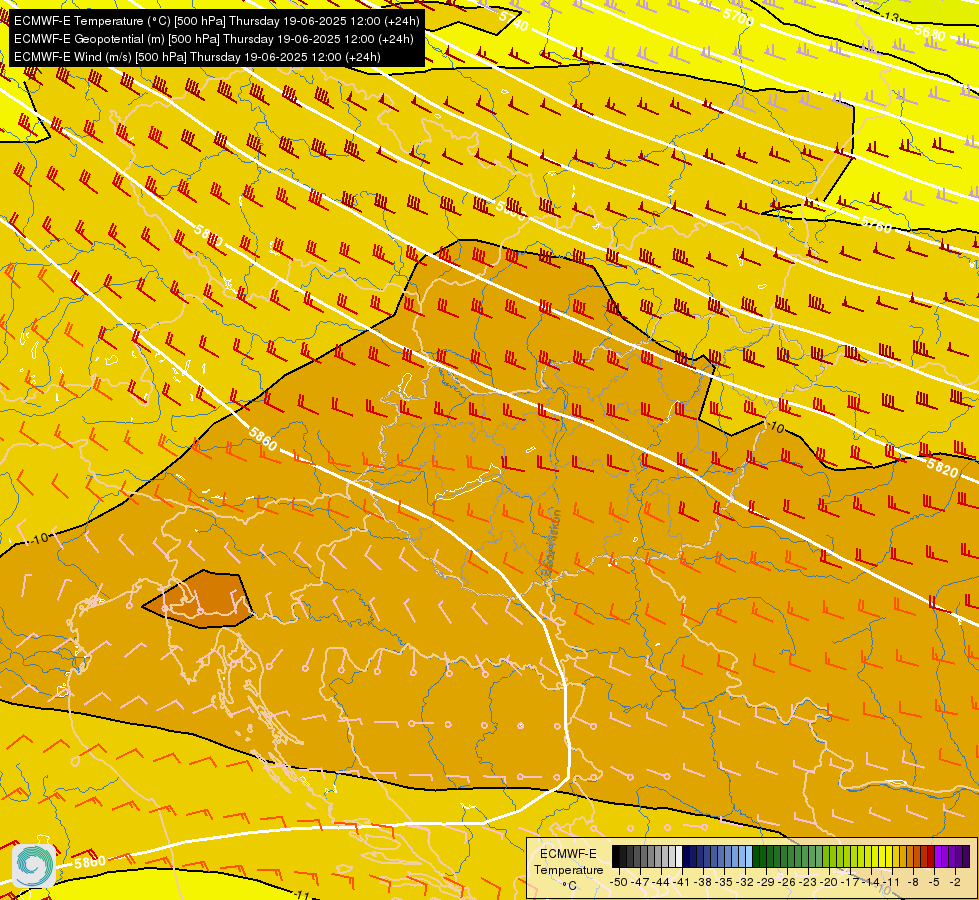Select the 'ECMWF-E Temperature (°C) [500 hPa]' header line
The height and width of the screenshot is (900, 979).
pos(216,21)
